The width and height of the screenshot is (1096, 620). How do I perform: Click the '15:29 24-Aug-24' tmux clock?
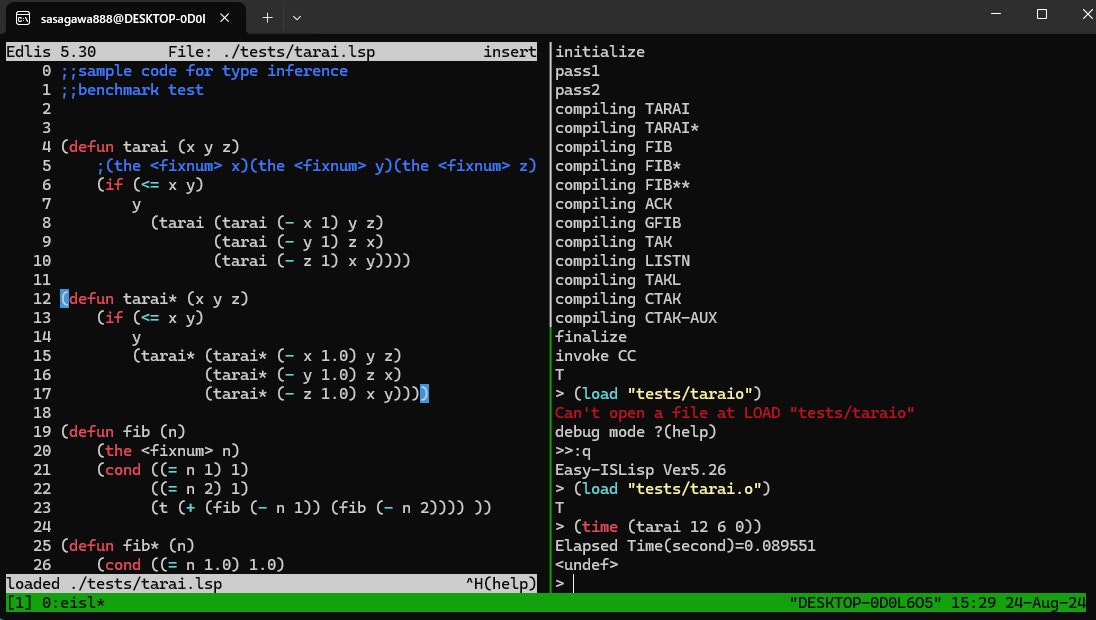(x=1018, y=603)
